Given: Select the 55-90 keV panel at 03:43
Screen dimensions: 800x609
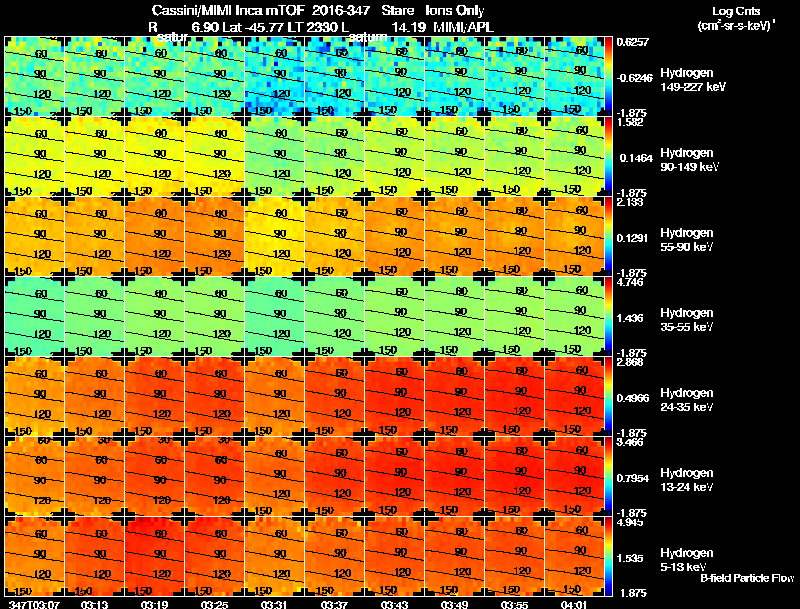Looking at the screenshot, I should click(395, 237).
